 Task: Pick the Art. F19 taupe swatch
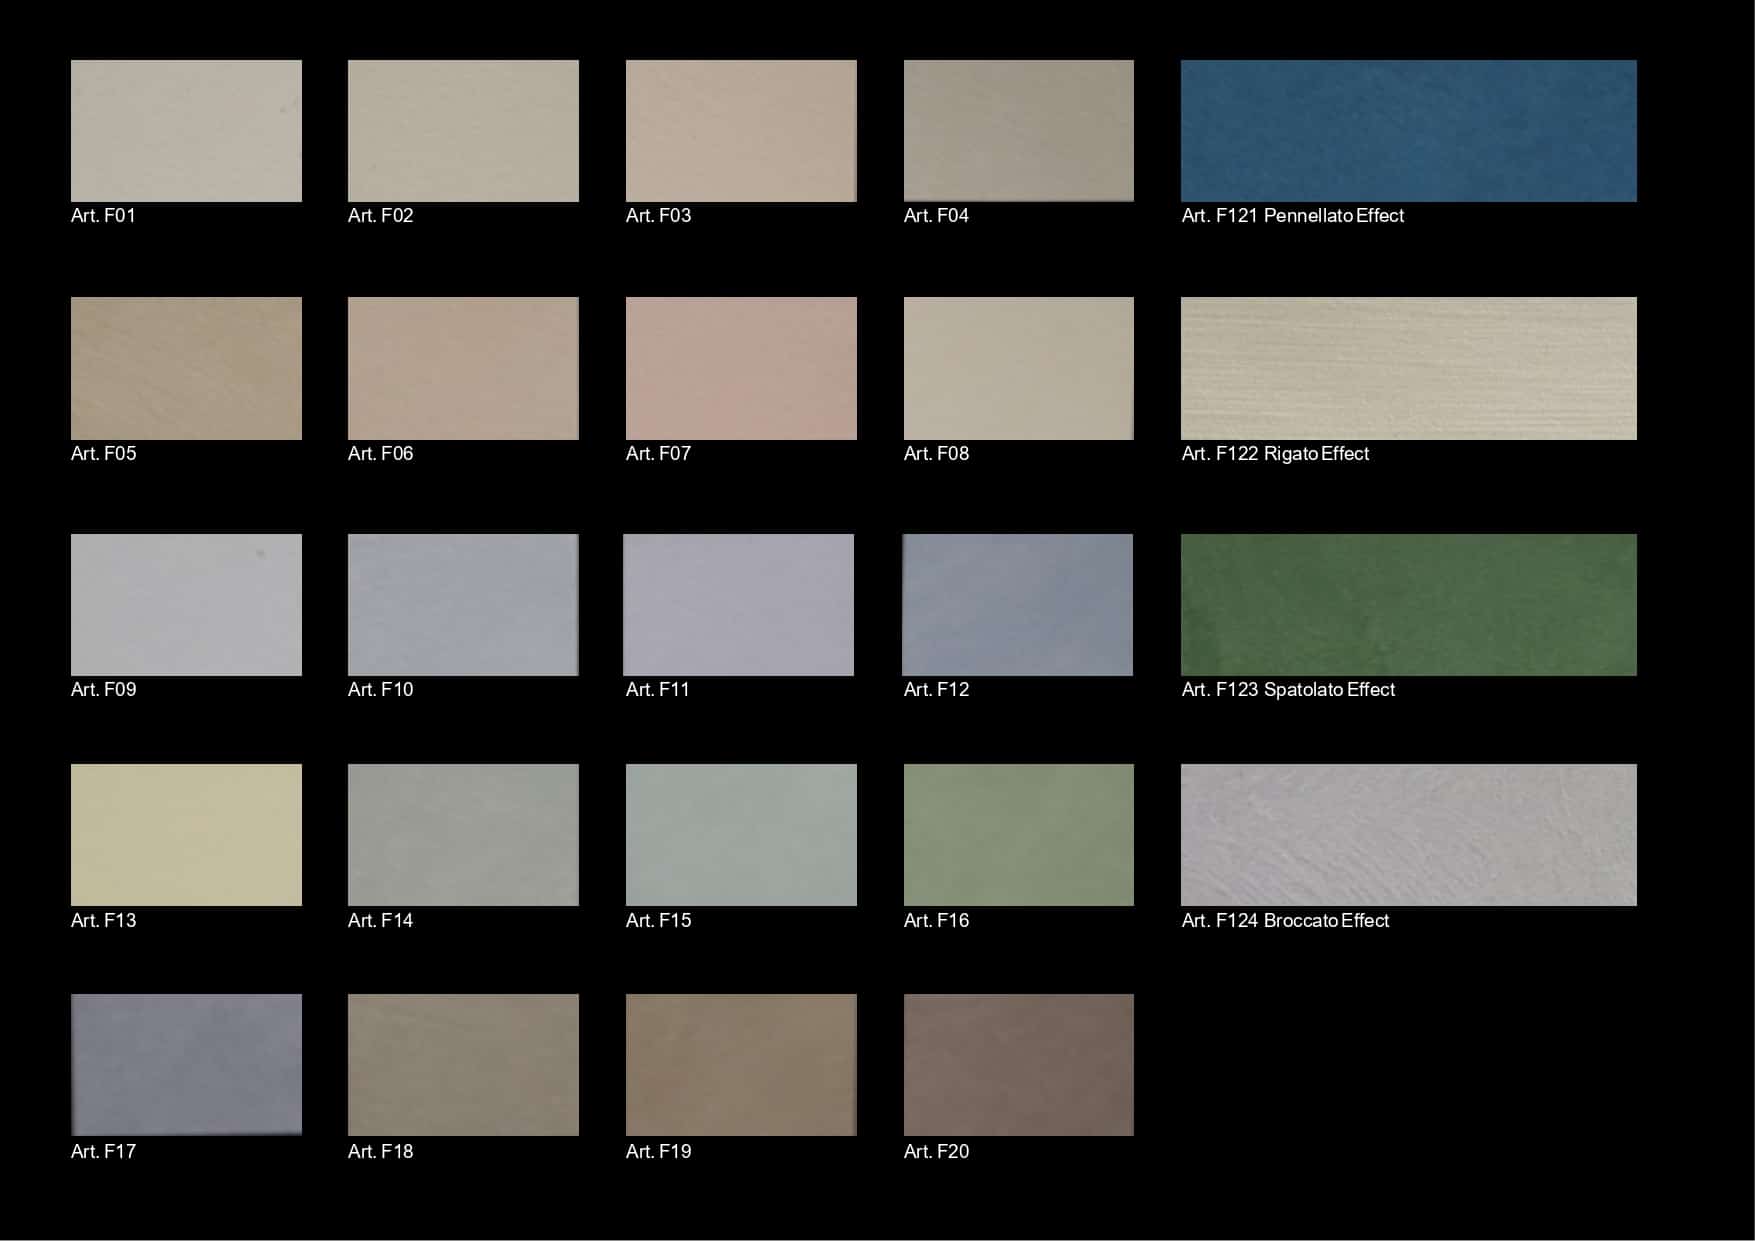[x=741, y=1065]
